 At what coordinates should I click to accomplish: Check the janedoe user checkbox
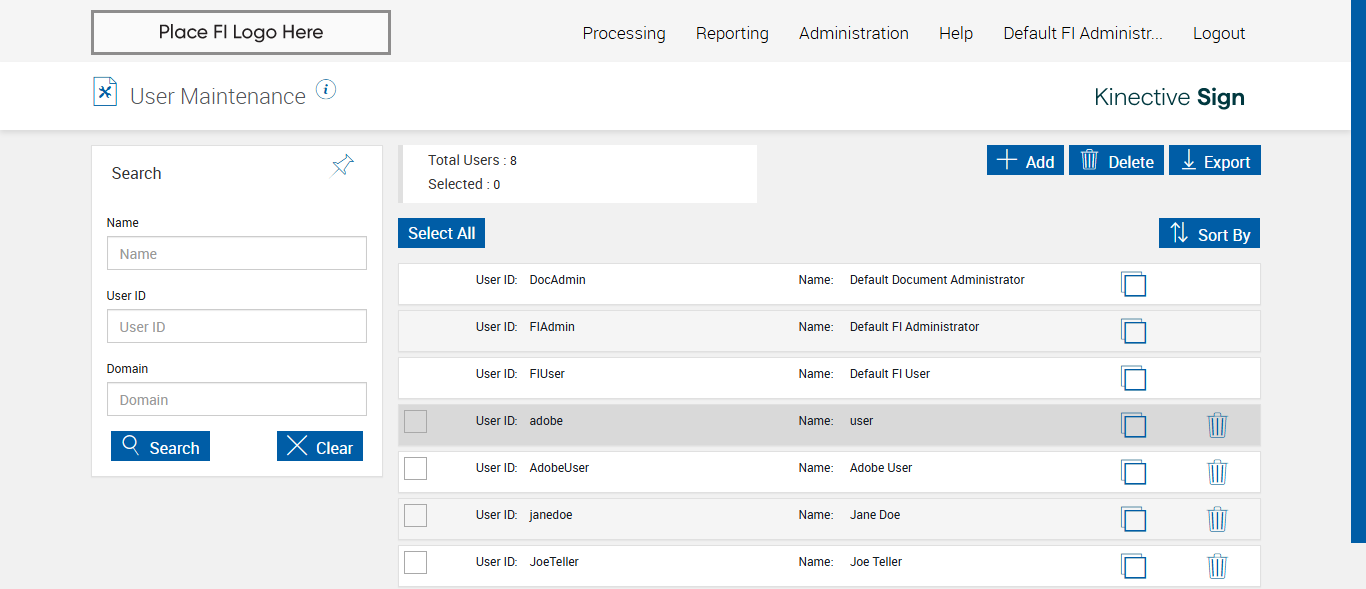click(x=415, y=516)
